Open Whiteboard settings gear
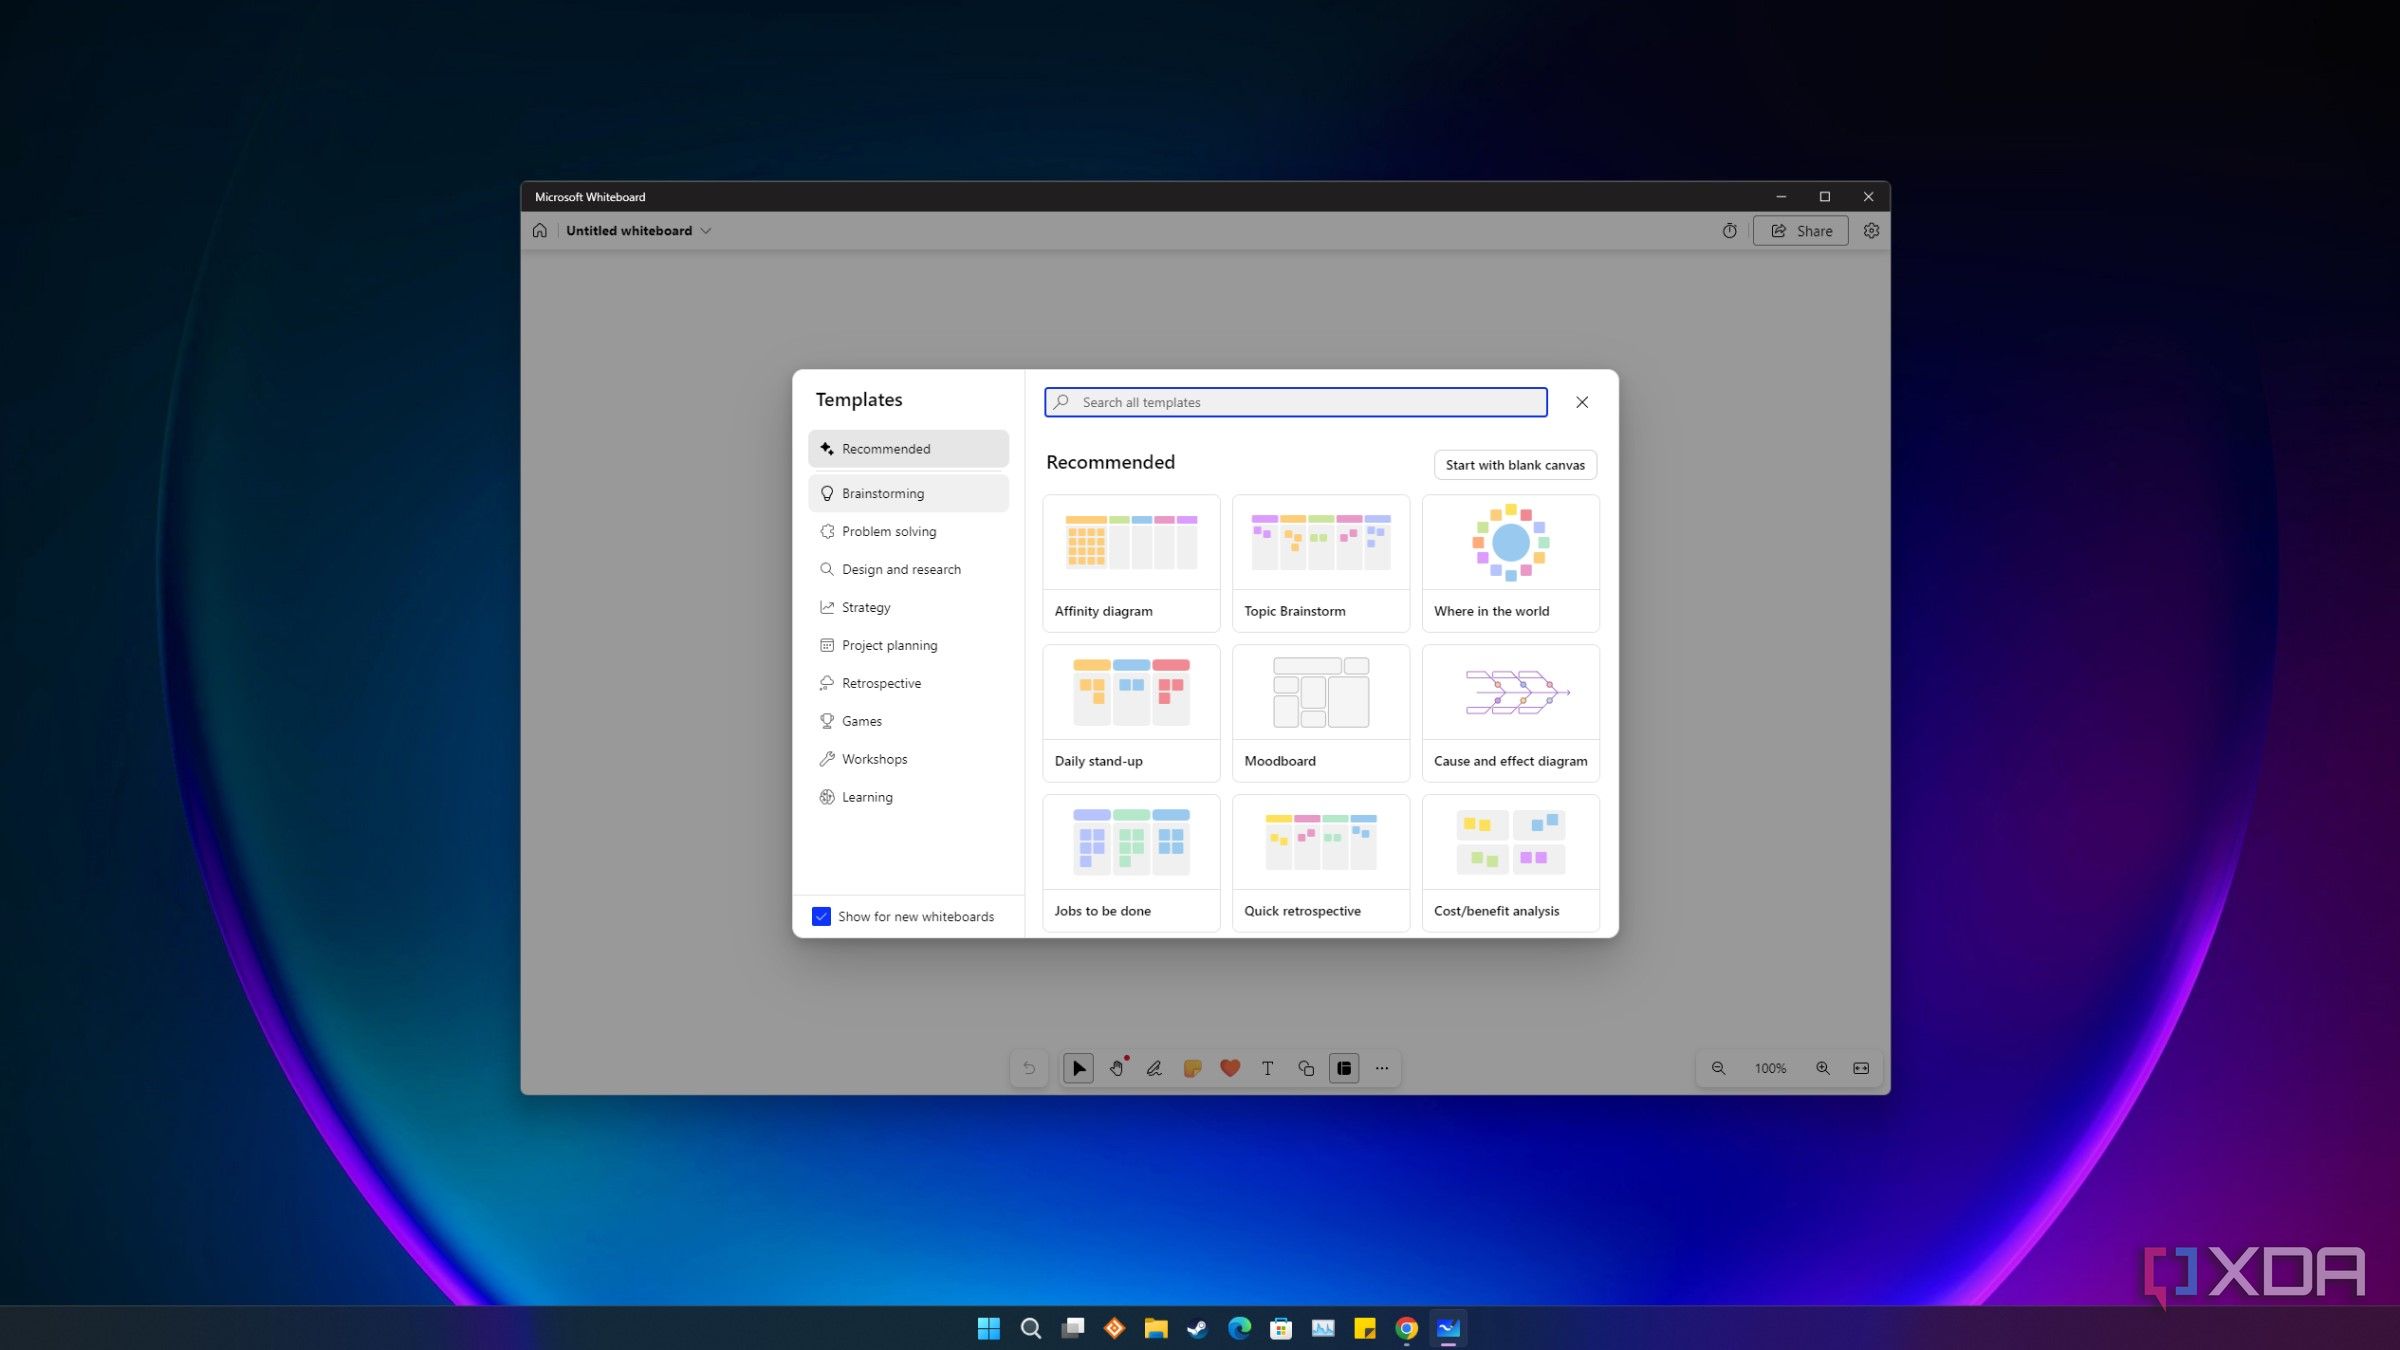The width and height of the screenshot is (2400, 1350). pos(1871,230)
